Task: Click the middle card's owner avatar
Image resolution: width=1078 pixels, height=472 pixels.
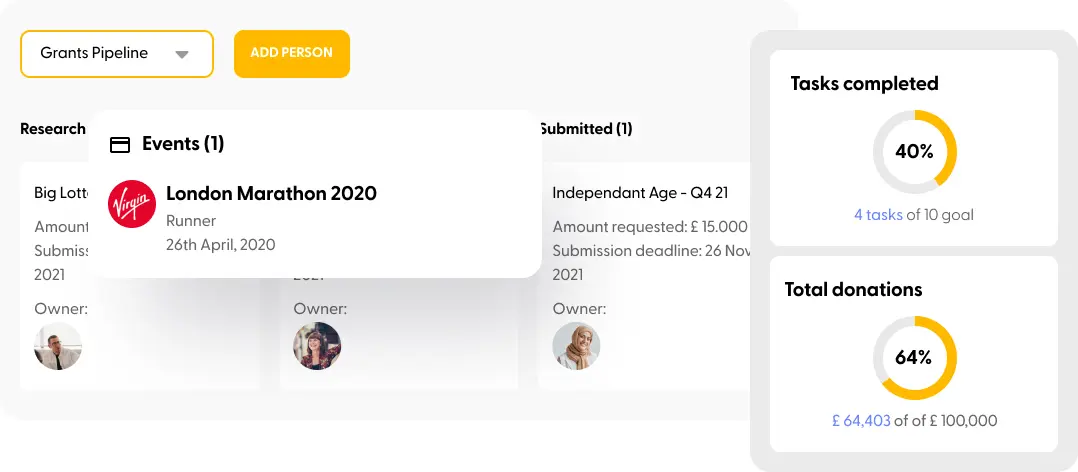Action: coord(317,346)
